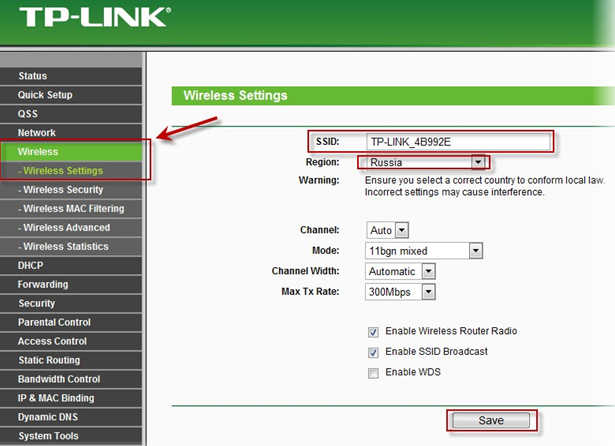The height and width of the screenshot is (446, 615).
Task: Open Parental Control
Action: (71, 322)
